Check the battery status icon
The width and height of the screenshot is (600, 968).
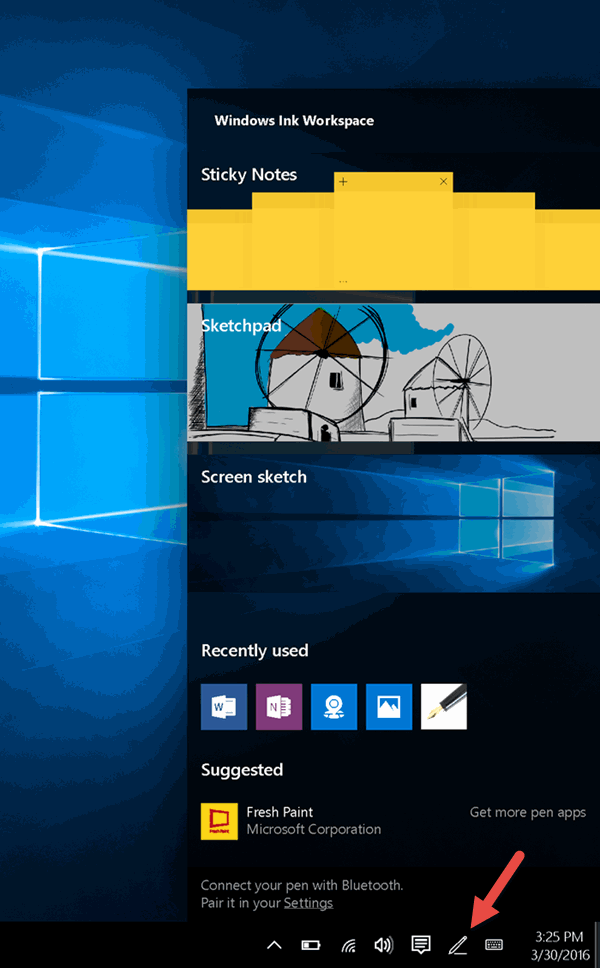coord(310,945)
